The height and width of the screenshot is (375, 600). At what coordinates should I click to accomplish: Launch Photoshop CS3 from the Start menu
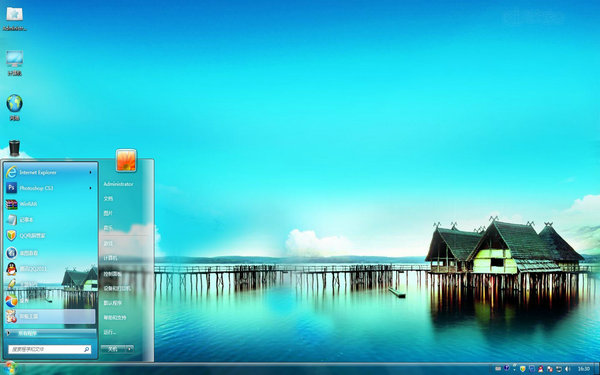(51, 188)
